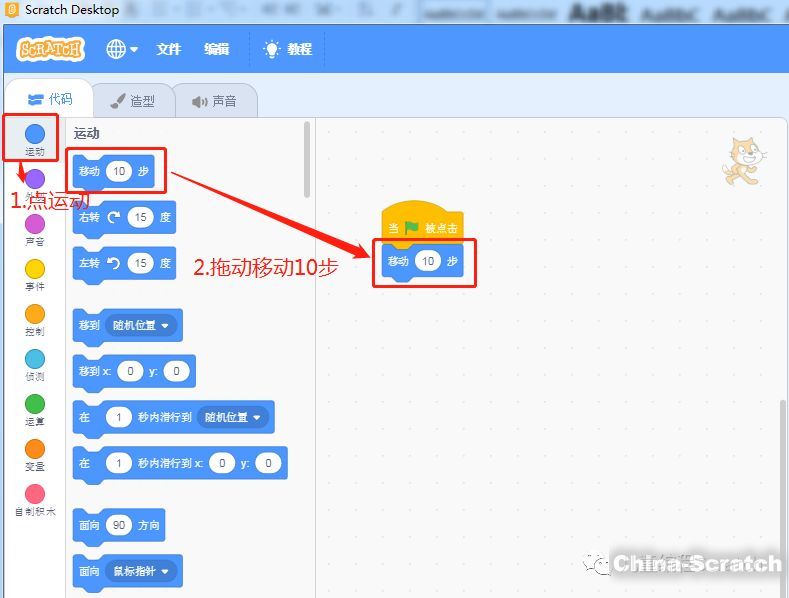Switch to the 造型 (Costumes) tab

[x=132, y=101]
